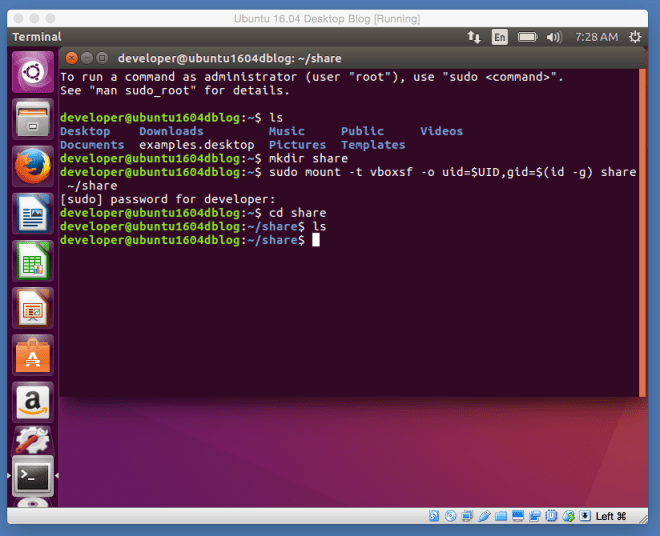Launch LibreOffice Calc spreadsheet
This screenshot has height=536, width=660.
[x=32, y=259]
